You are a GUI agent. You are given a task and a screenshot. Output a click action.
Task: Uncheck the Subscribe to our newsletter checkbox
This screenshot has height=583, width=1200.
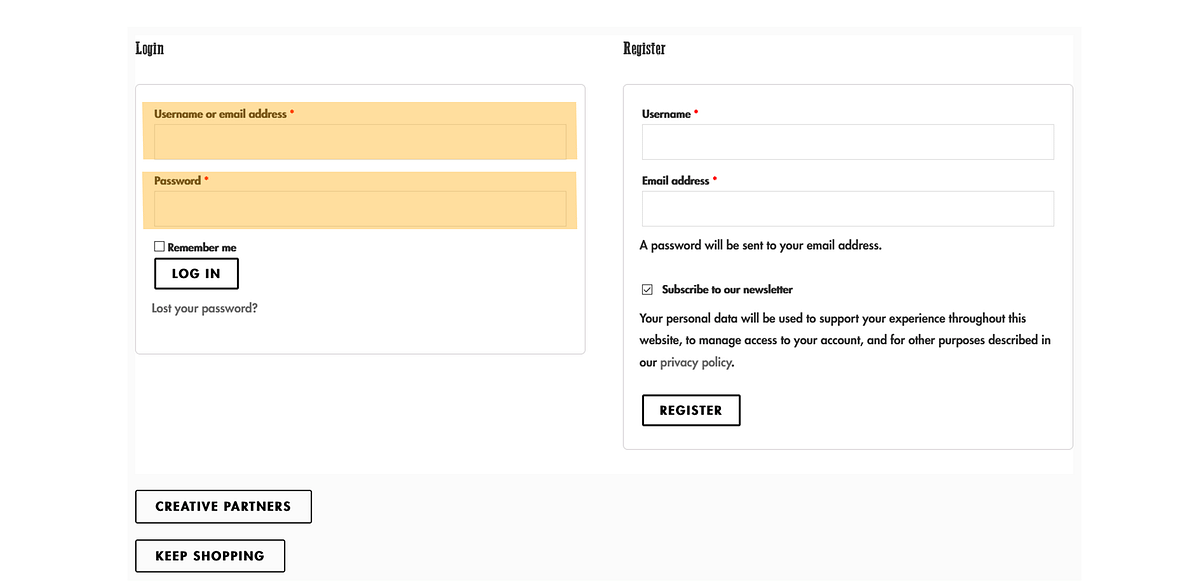pos(647,289)
